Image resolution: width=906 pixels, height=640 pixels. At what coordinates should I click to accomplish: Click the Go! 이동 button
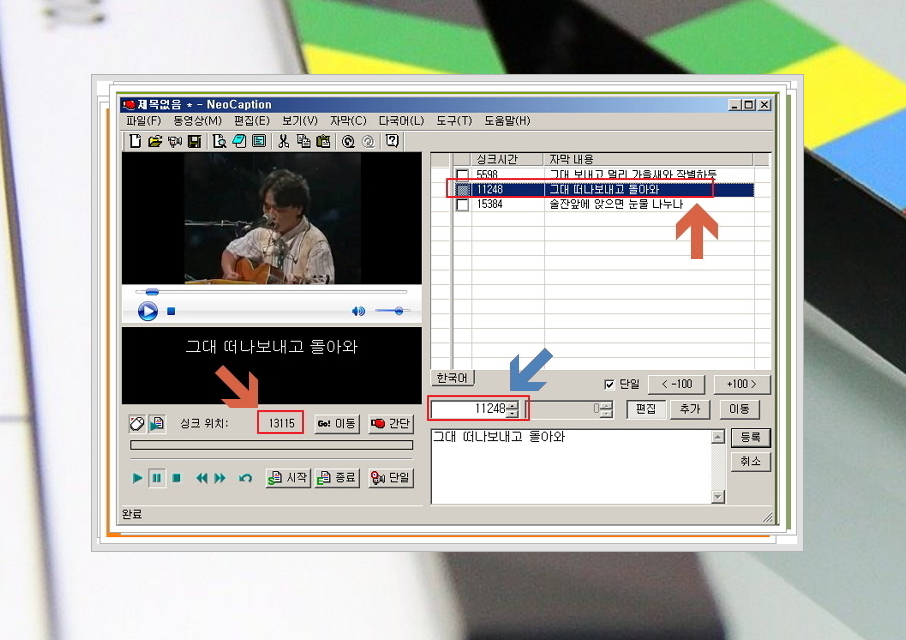point(337,423)
